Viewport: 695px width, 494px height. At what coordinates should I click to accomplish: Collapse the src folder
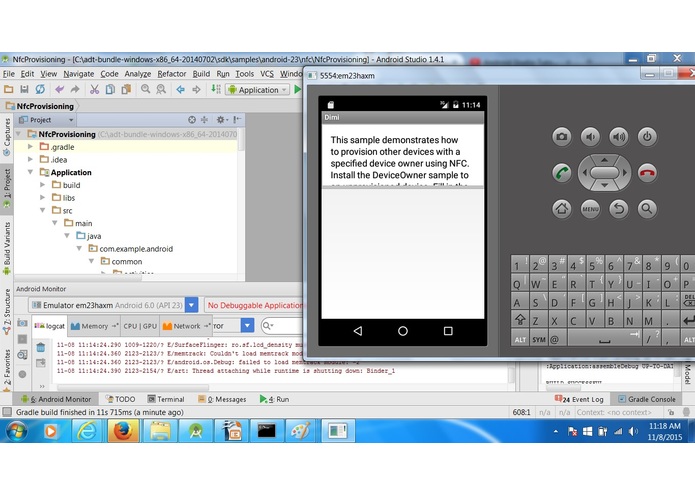coord(43,210)
